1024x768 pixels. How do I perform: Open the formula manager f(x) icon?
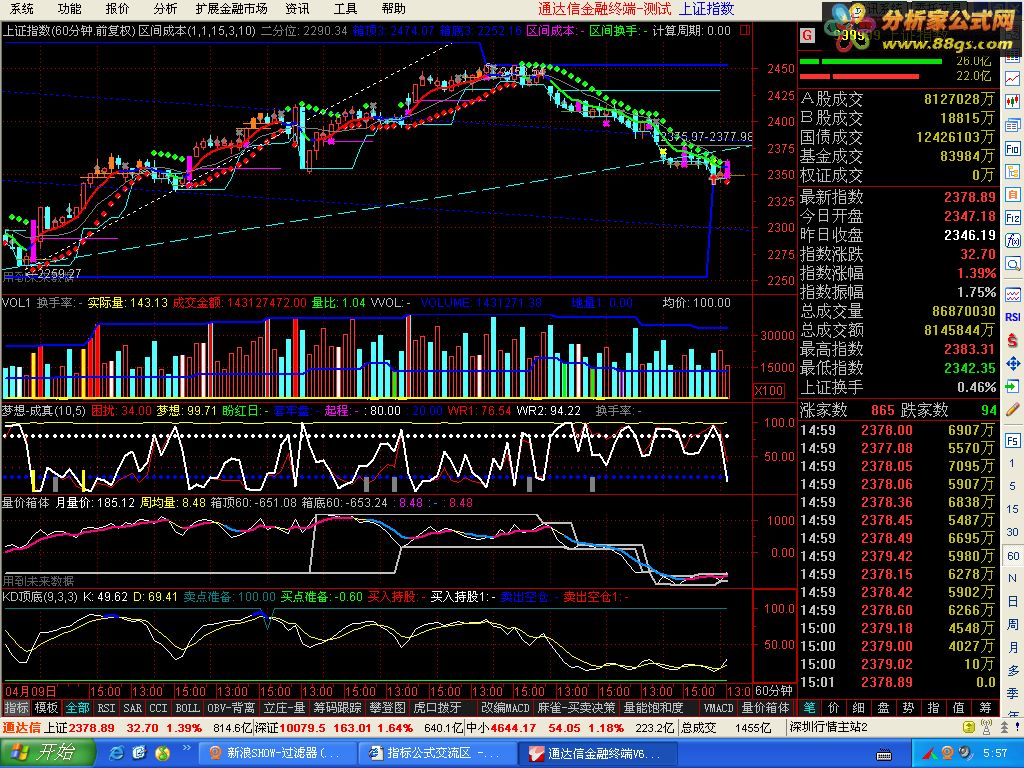1013,241
